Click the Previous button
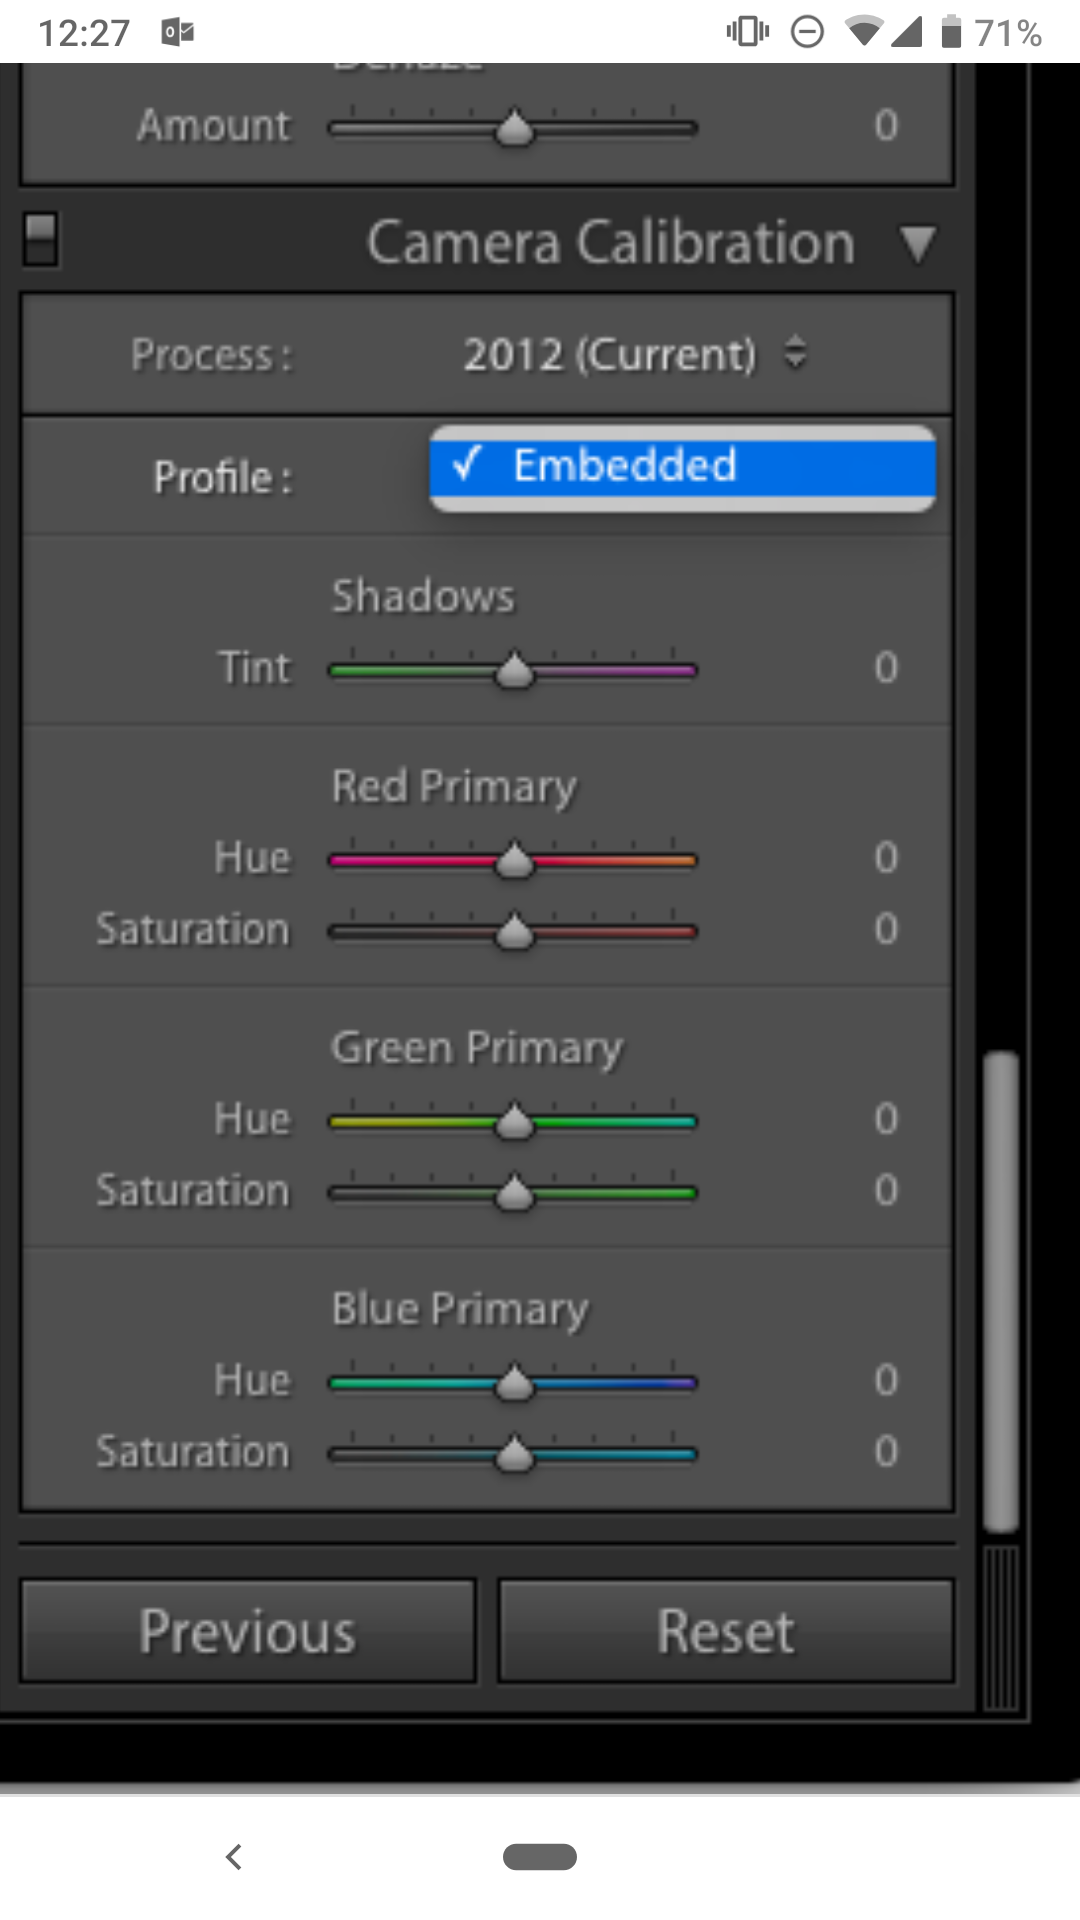1080x1920 pixels. [248, 1631]
